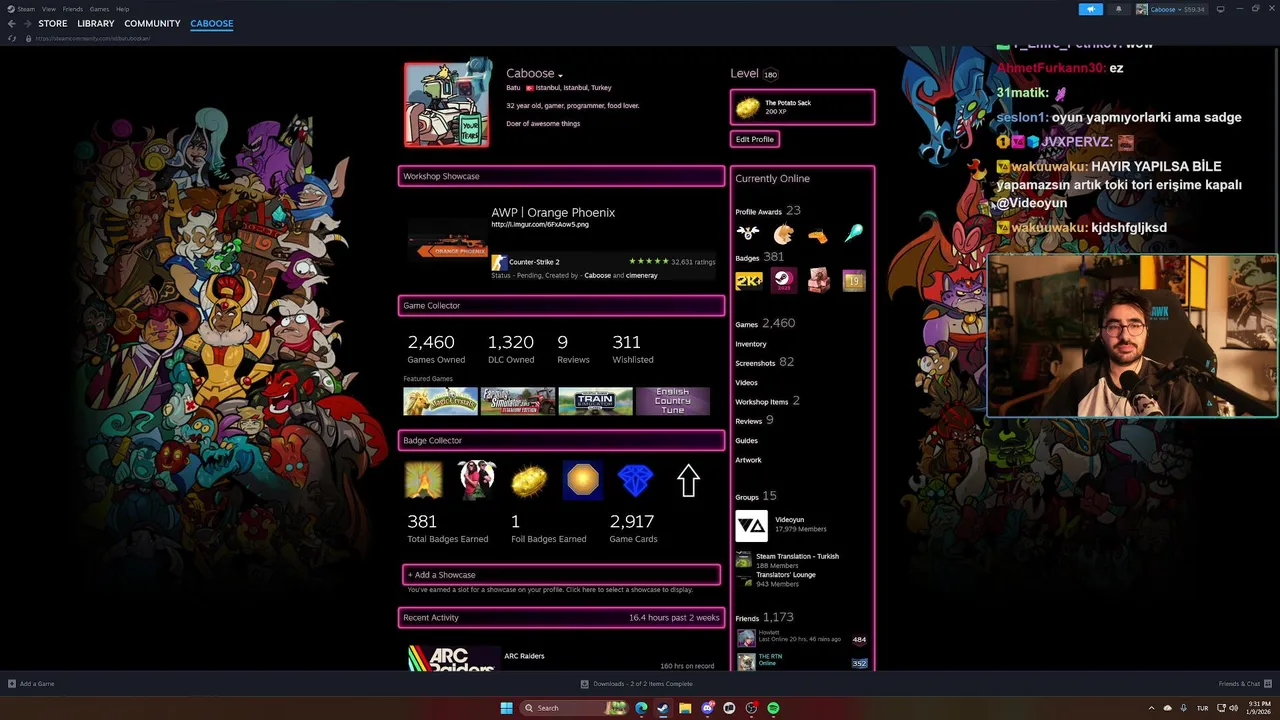Screen dimensions: 1280x720
Task: Open the Games menu
Action: pyautogui.click(x=99, y=9)
